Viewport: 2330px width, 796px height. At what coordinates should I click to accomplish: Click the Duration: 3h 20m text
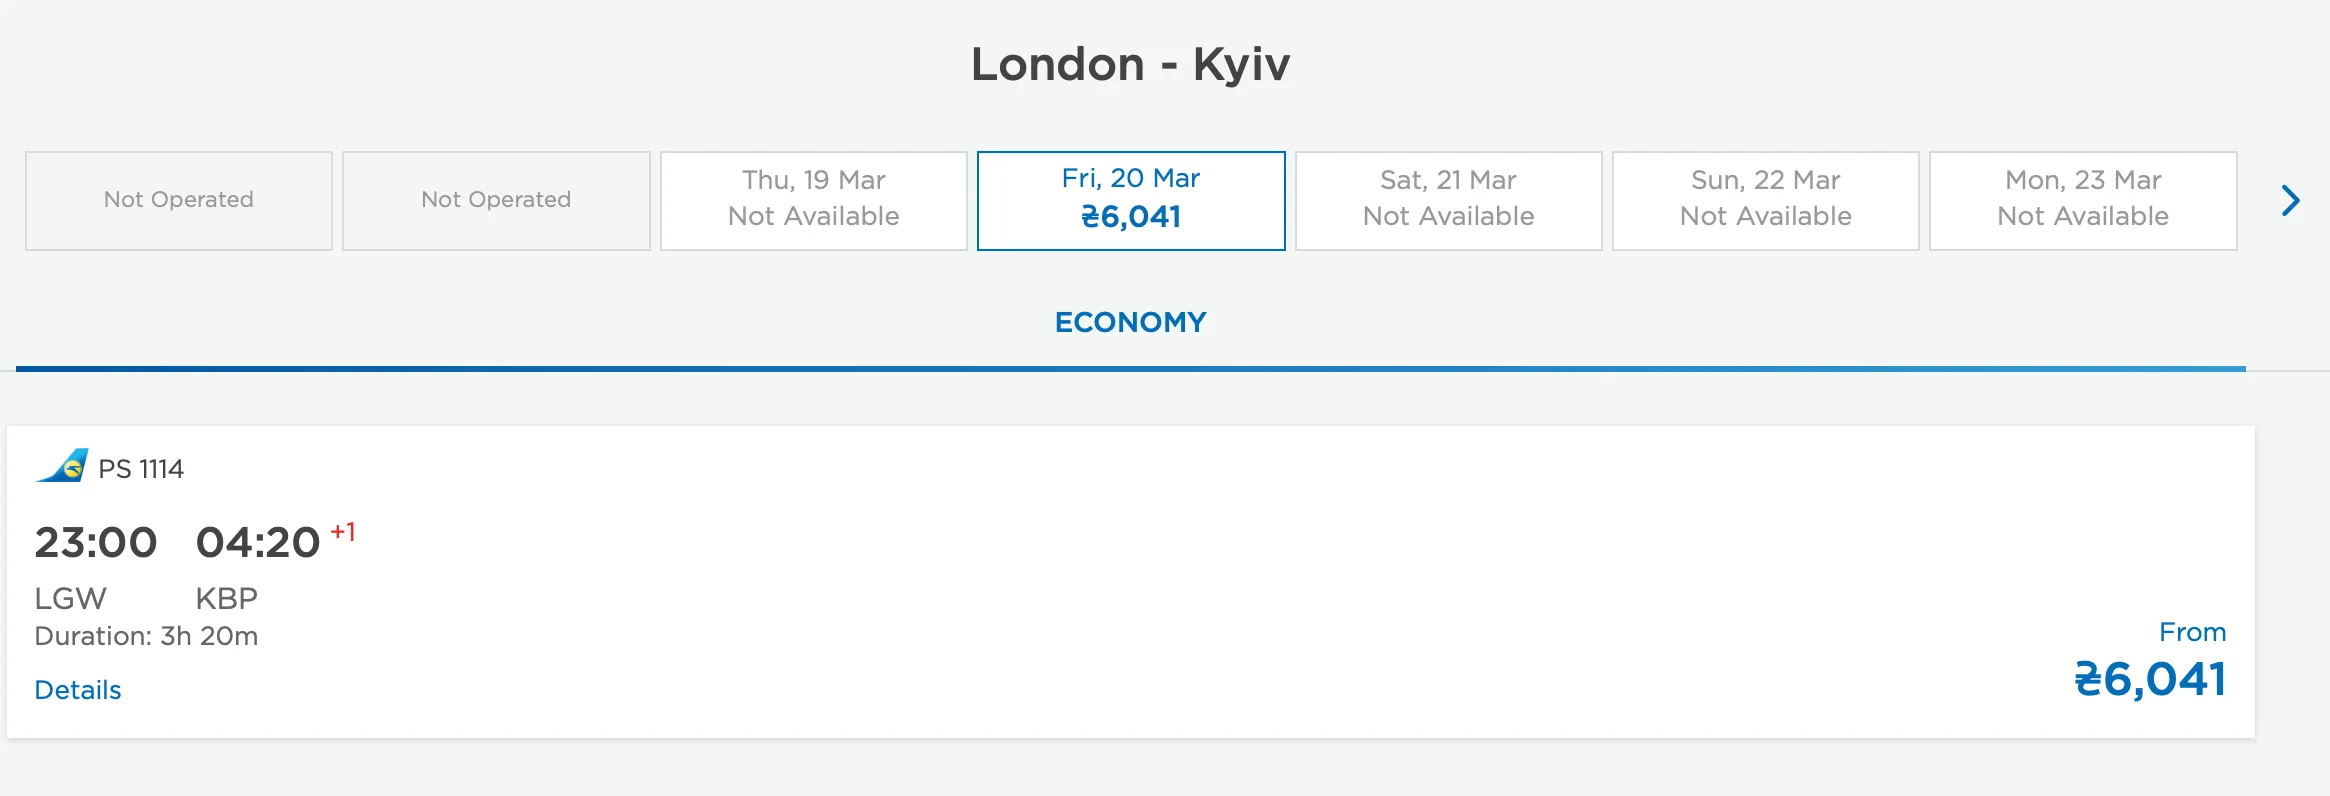pos(146,636)
